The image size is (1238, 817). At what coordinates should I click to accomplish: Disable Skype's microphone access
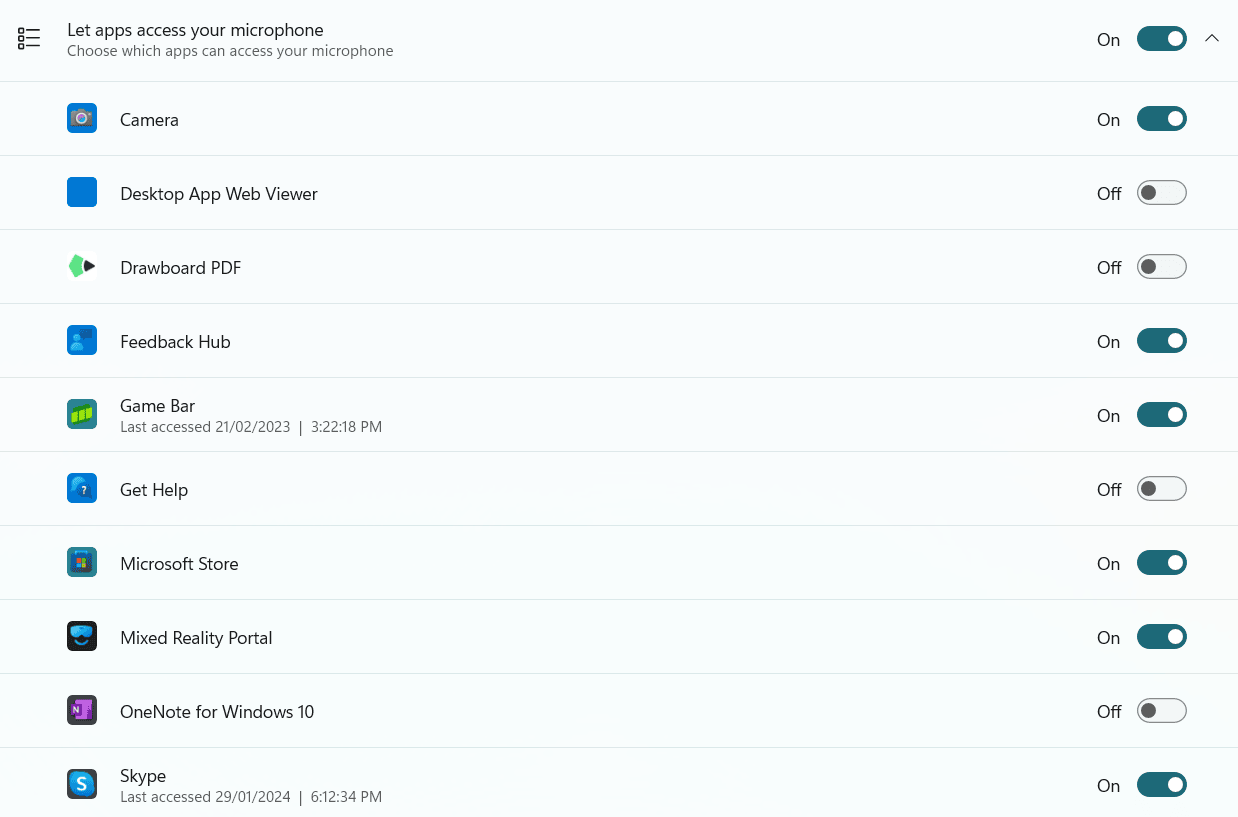tap(1161, 784)
